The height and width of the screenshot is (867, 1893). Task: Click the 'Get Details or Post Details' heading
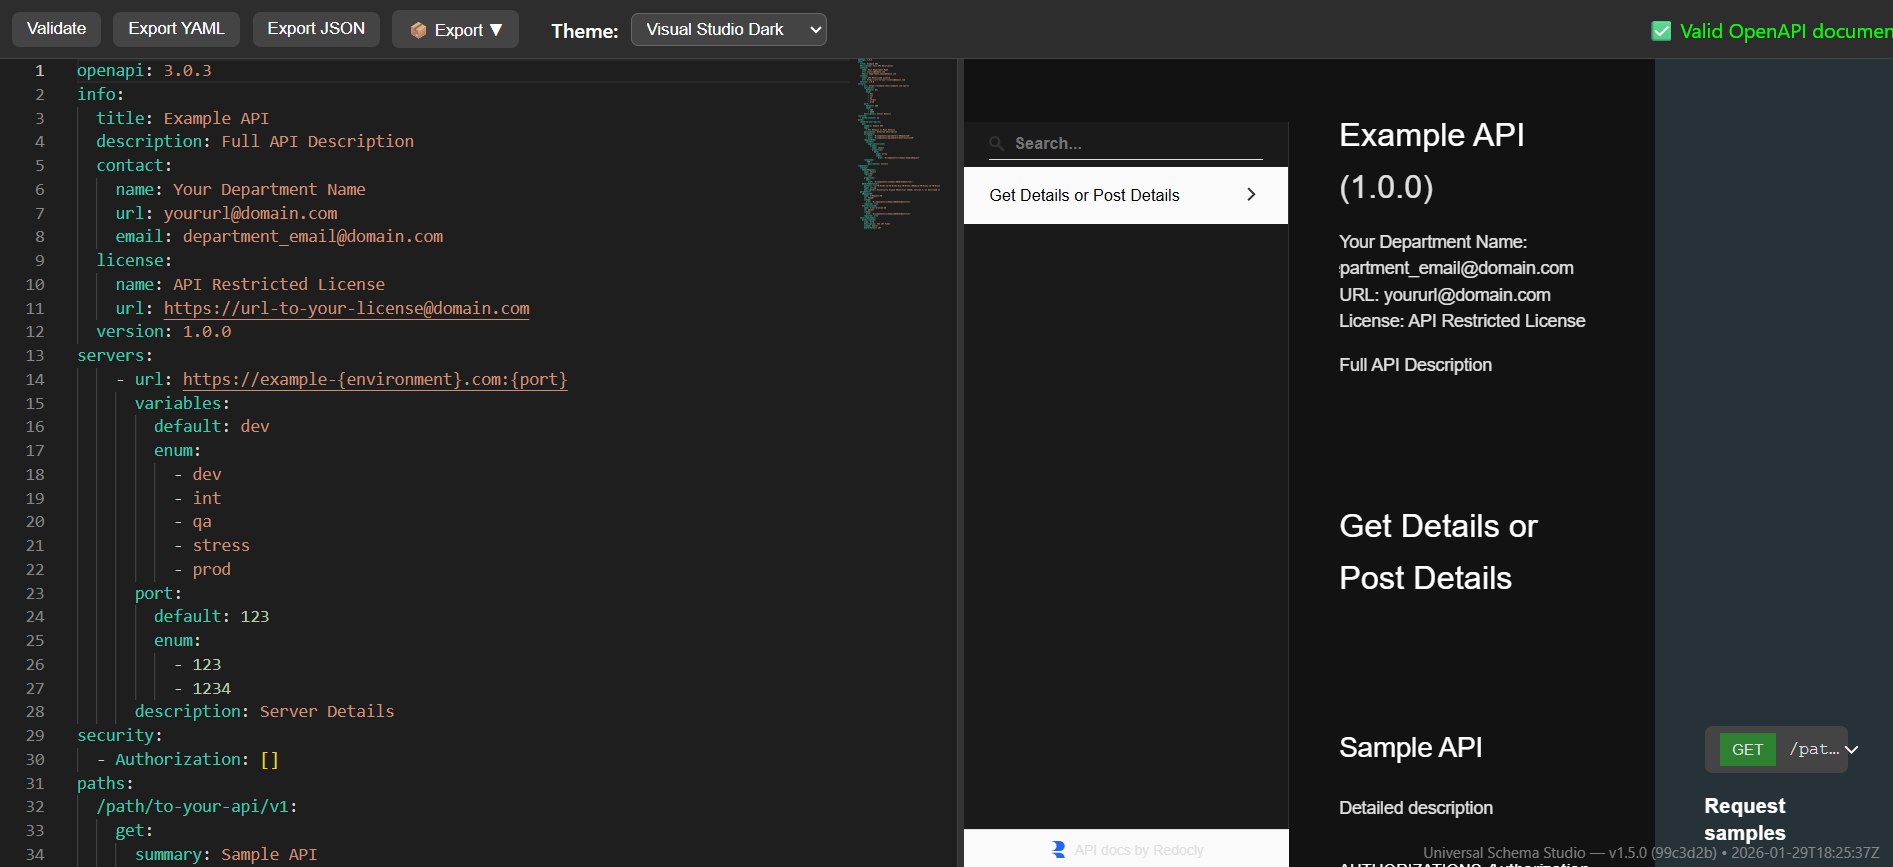click(x=1438, y=552)
